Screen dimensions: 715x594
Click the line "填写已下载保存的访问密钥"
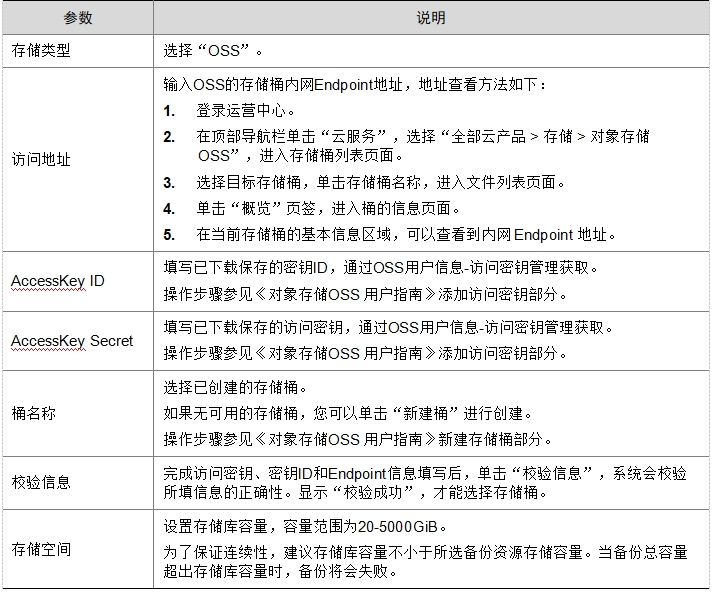[389, 327]
